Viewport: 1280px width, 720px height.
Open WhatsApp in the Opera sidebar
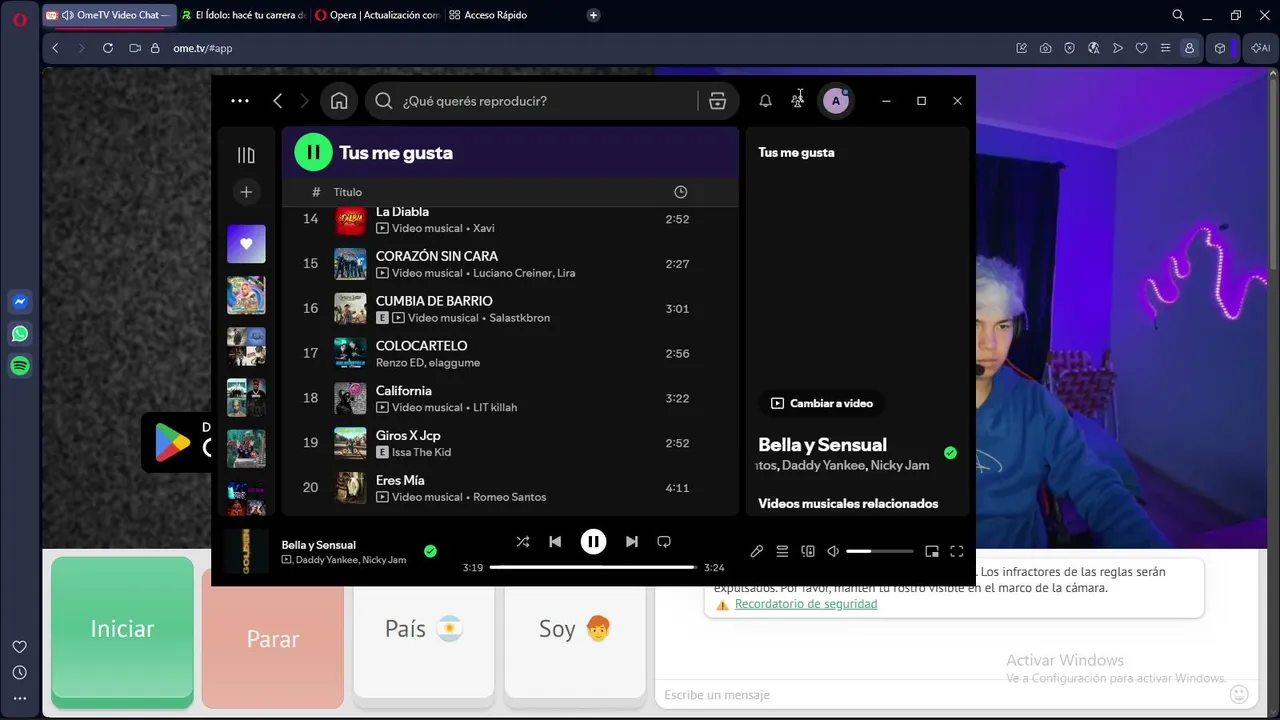pos(20,334)
